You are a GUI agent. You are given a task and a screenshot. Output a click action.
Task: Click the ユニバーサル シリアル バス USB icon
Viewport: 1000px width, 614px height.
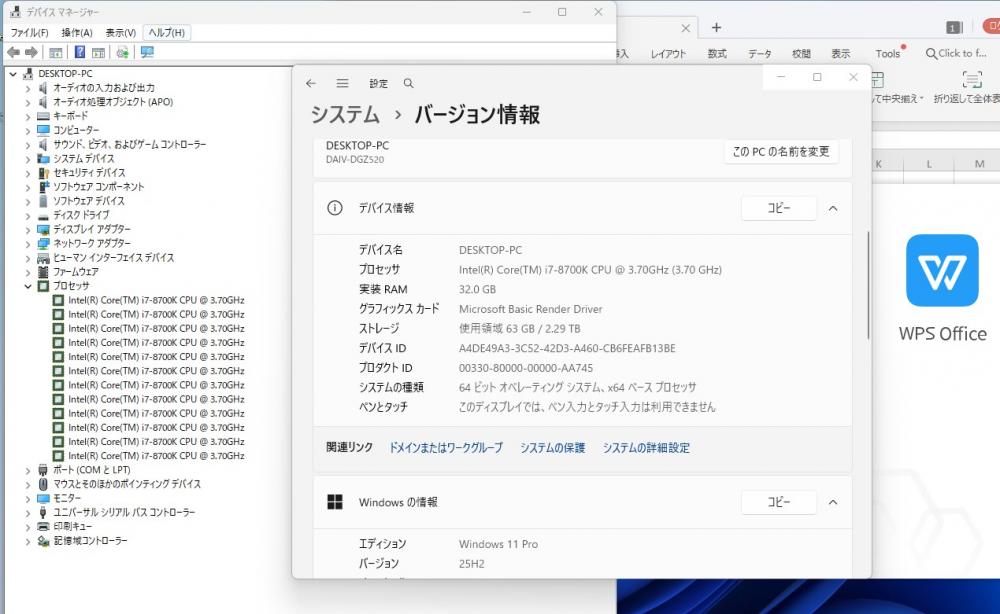[43, 513]
